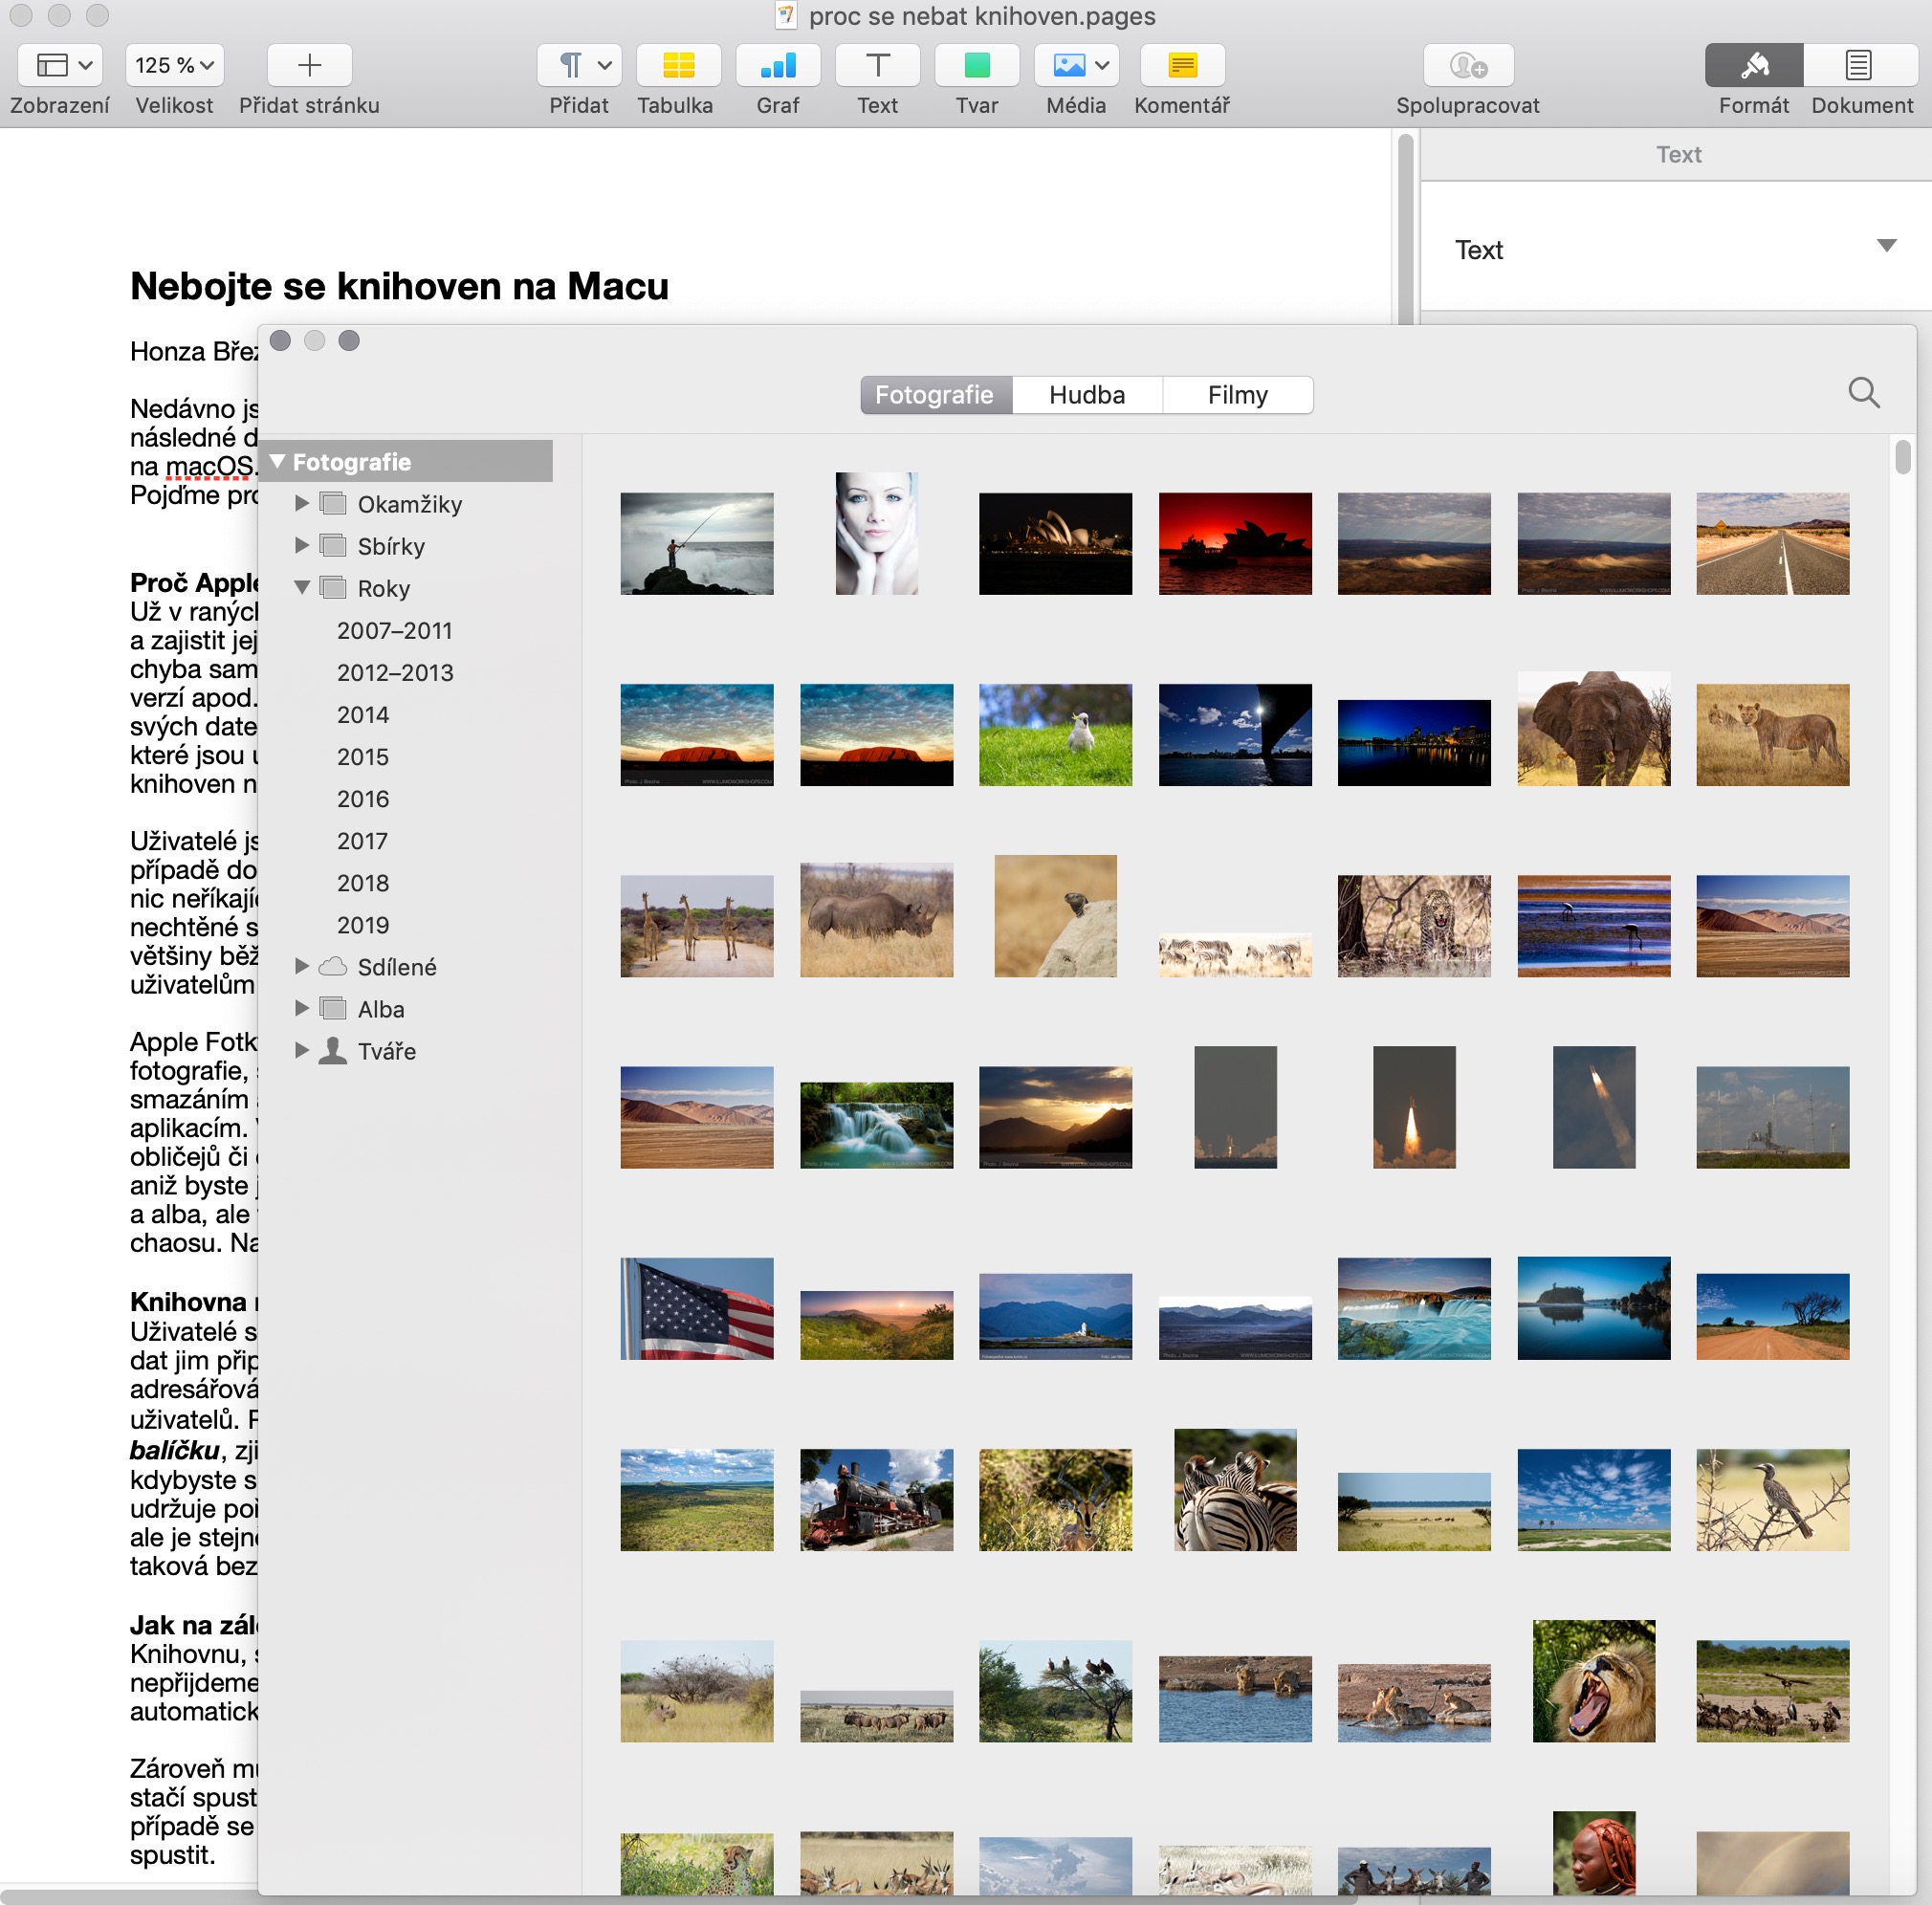Toggle the Formát inspector panel
1932x1905 pixels.
(x=1753, y=66)
